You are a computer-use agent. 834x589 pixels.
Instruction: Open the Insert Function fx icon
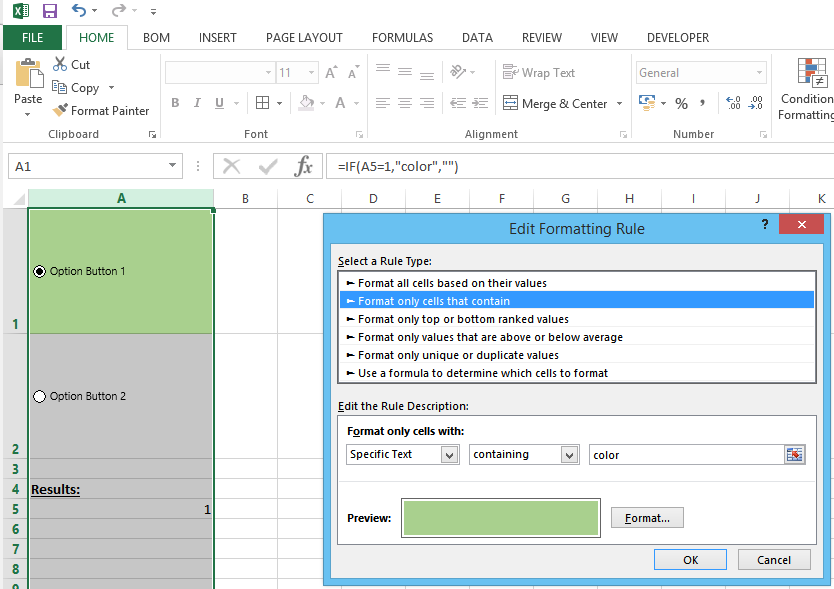coord(303,166)
